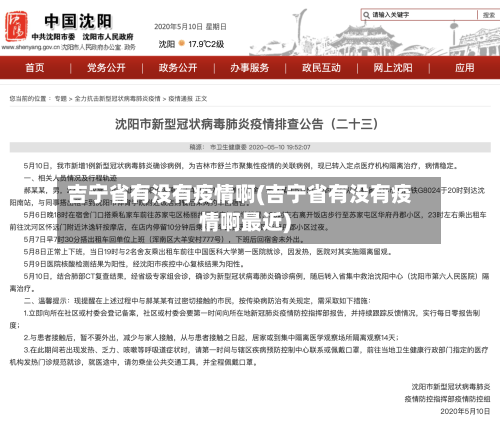Click the Shenyang red seal logo

click(16, 26)
